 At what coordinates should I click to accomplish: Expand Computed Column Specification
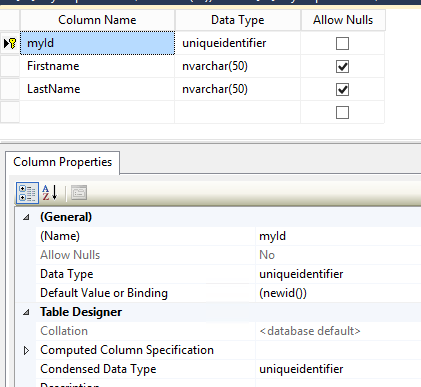click(26, 350)
